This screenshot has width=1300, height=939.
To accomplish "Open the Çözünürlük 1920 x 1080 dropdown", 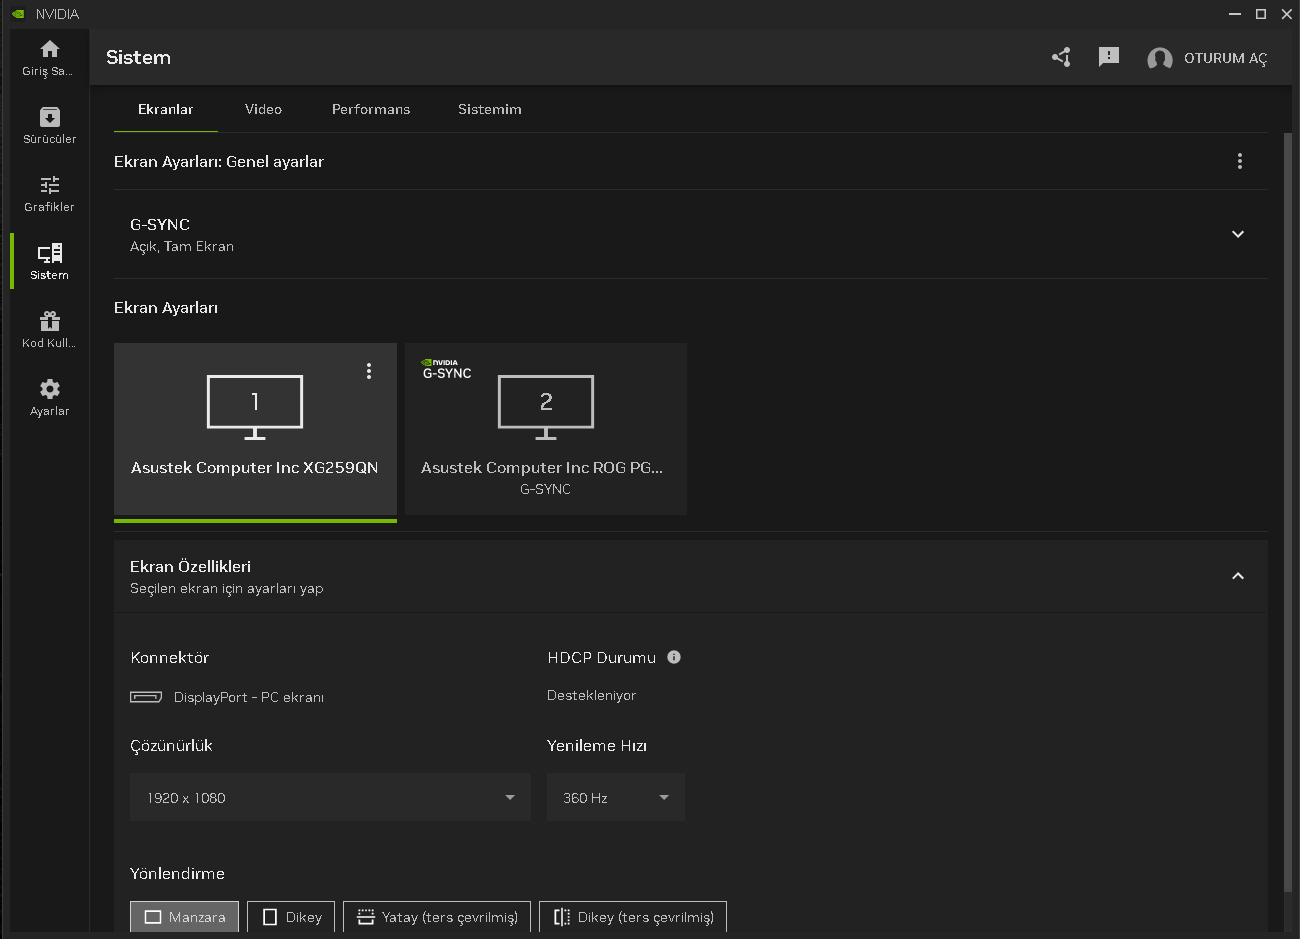I will pyautogui.click(x=330, y=797).
